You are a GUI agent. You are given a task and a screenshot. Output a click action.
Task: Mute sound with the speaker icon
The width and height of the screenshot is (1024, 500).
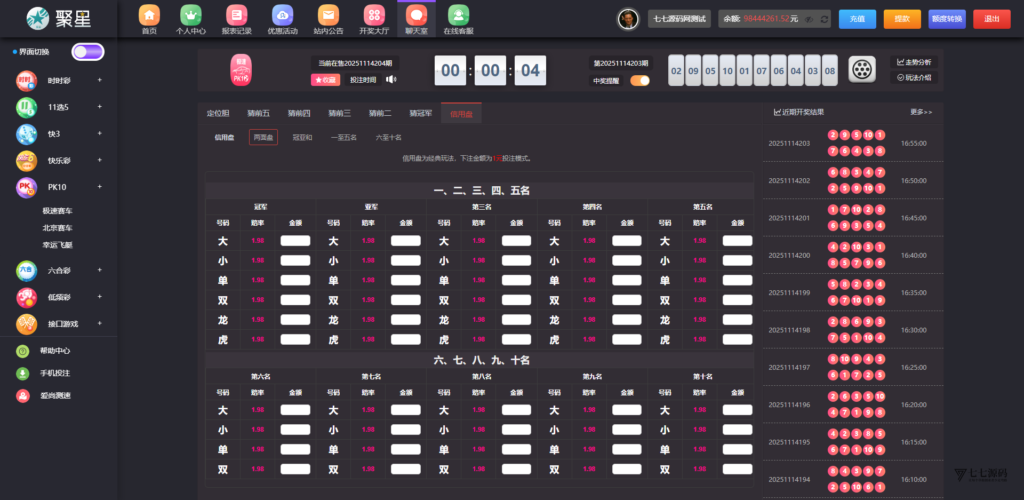391,80
